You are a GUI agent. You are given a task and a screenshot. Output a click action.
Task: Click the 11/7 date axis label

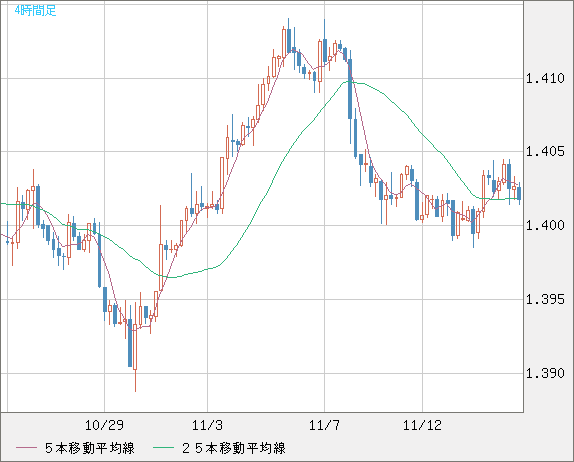[324, 425]
